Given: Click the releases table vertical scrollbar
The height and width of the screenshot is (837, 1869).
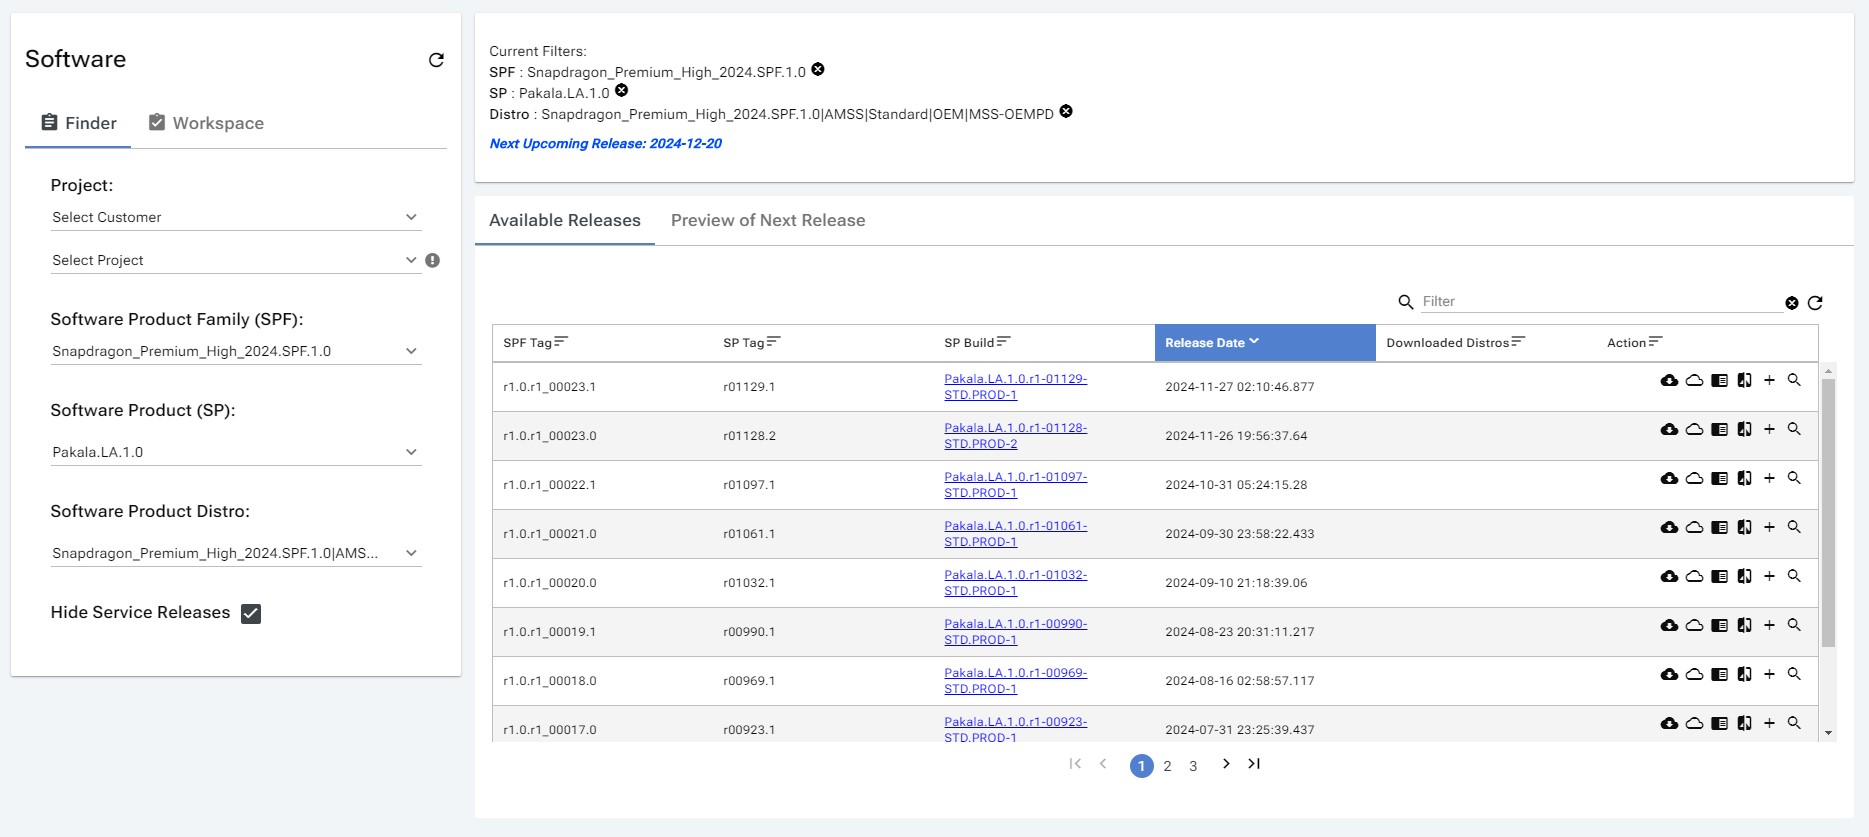Looking at the screenshot, I should tap(1828, 513).
